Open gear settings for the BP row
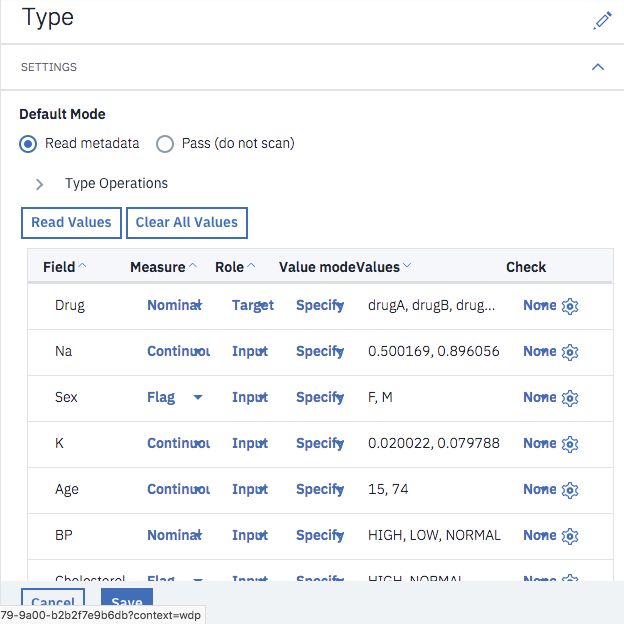The width and height of the screenshot is (624, 624). coord(570,536)
